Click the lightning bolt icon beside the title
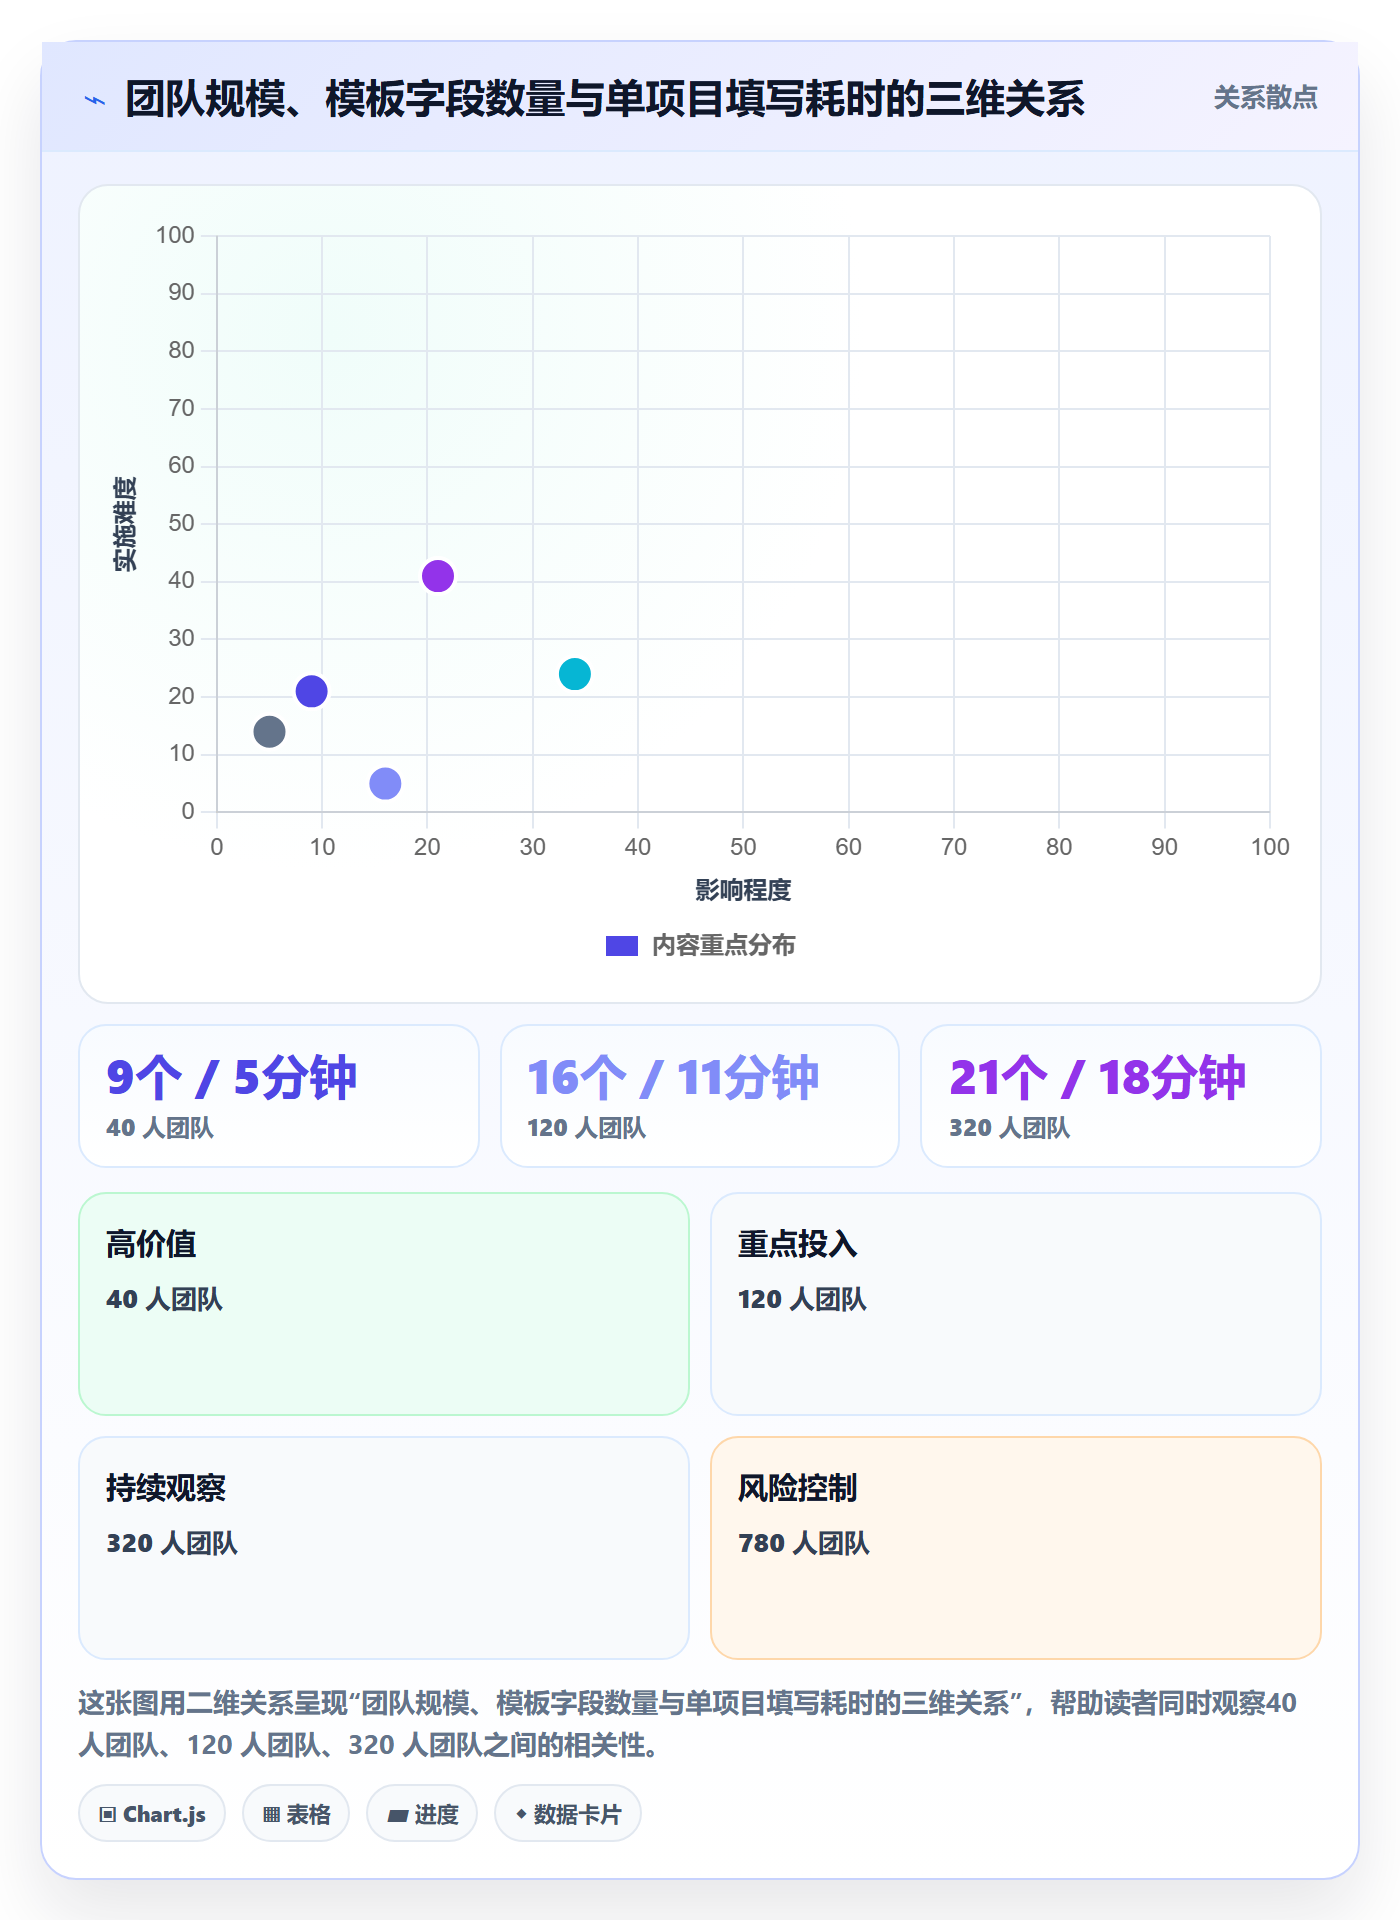Image resolution: width=1400 pixels, height=1920 pixels. [x=95, y=100]
